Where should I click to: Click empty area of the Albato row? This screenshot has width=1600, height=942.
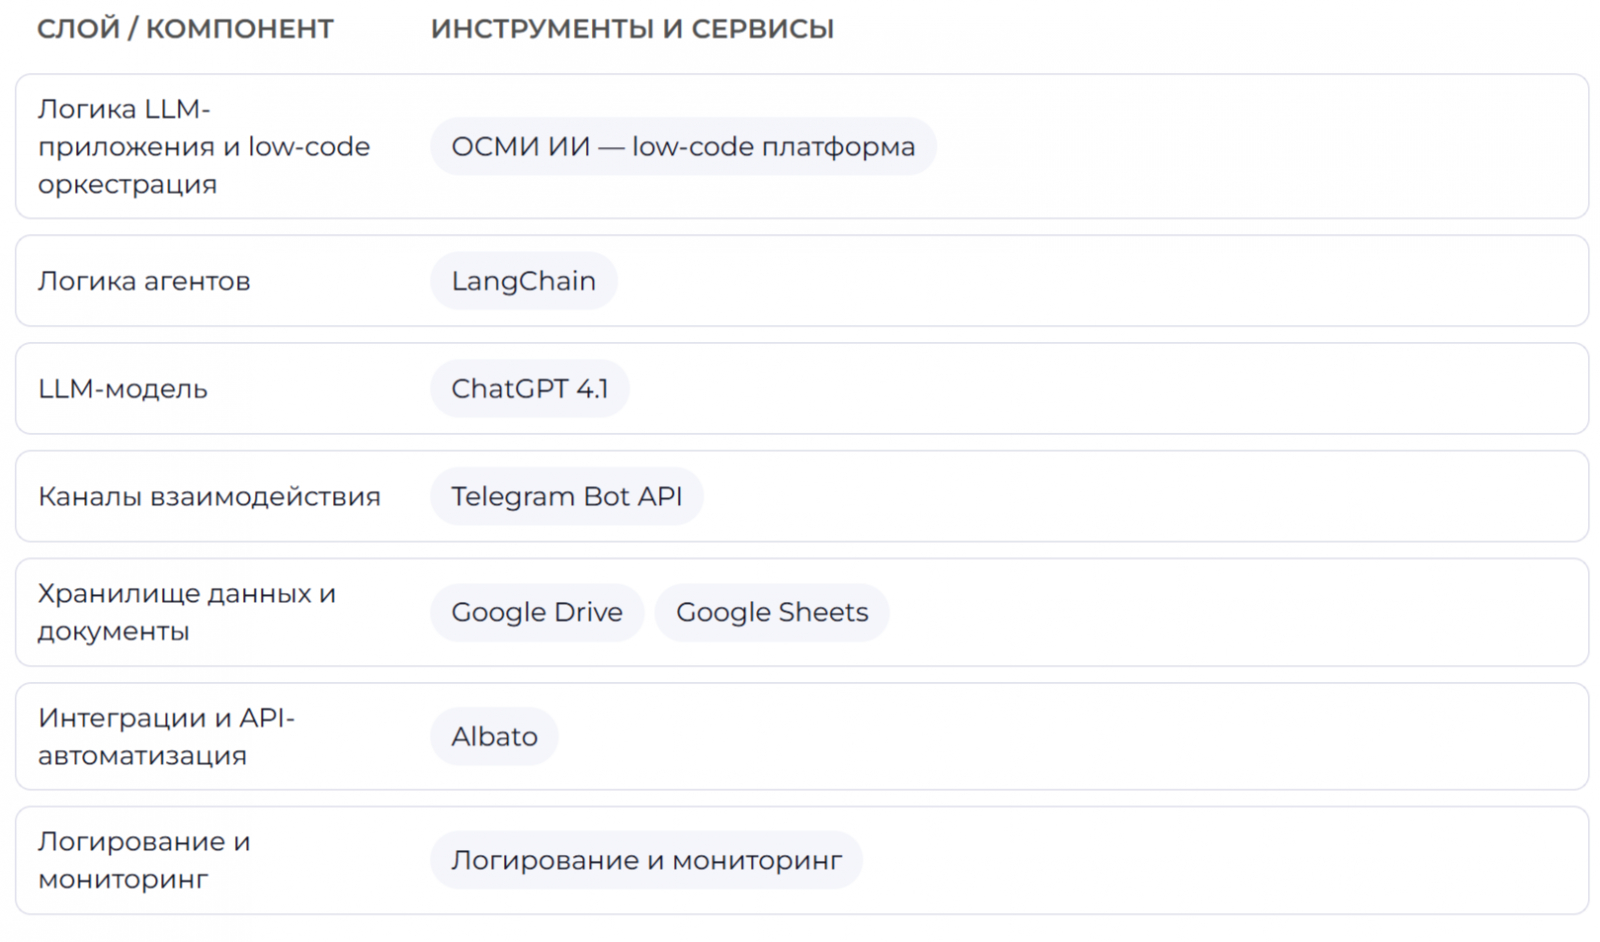(x=1100, y=737)
